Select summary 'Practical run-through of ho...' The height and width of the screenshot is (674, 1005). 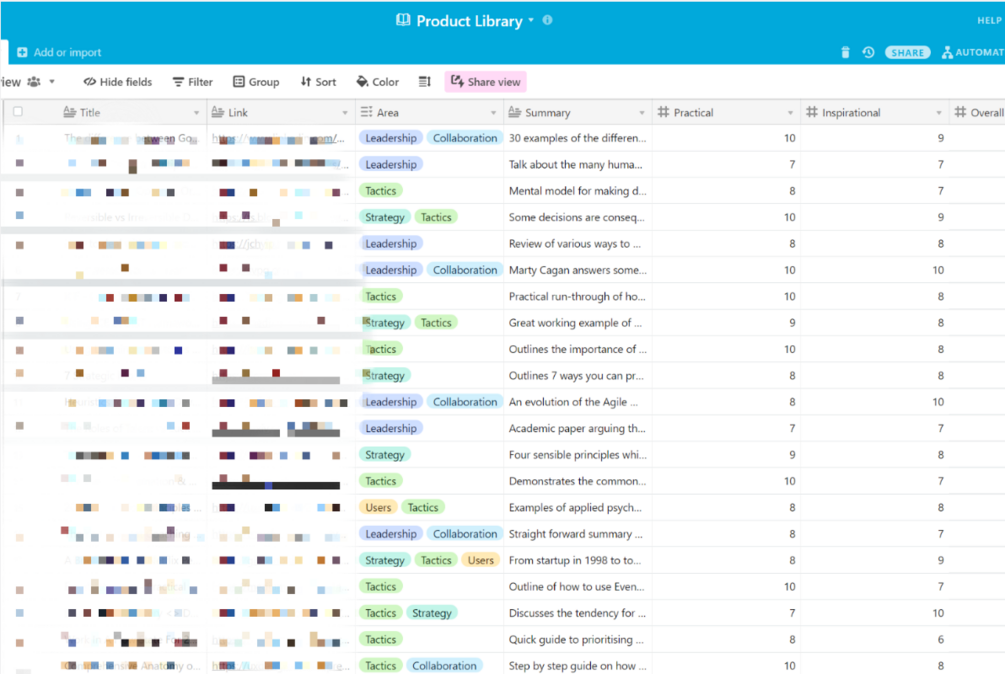(x=577, y=297)
